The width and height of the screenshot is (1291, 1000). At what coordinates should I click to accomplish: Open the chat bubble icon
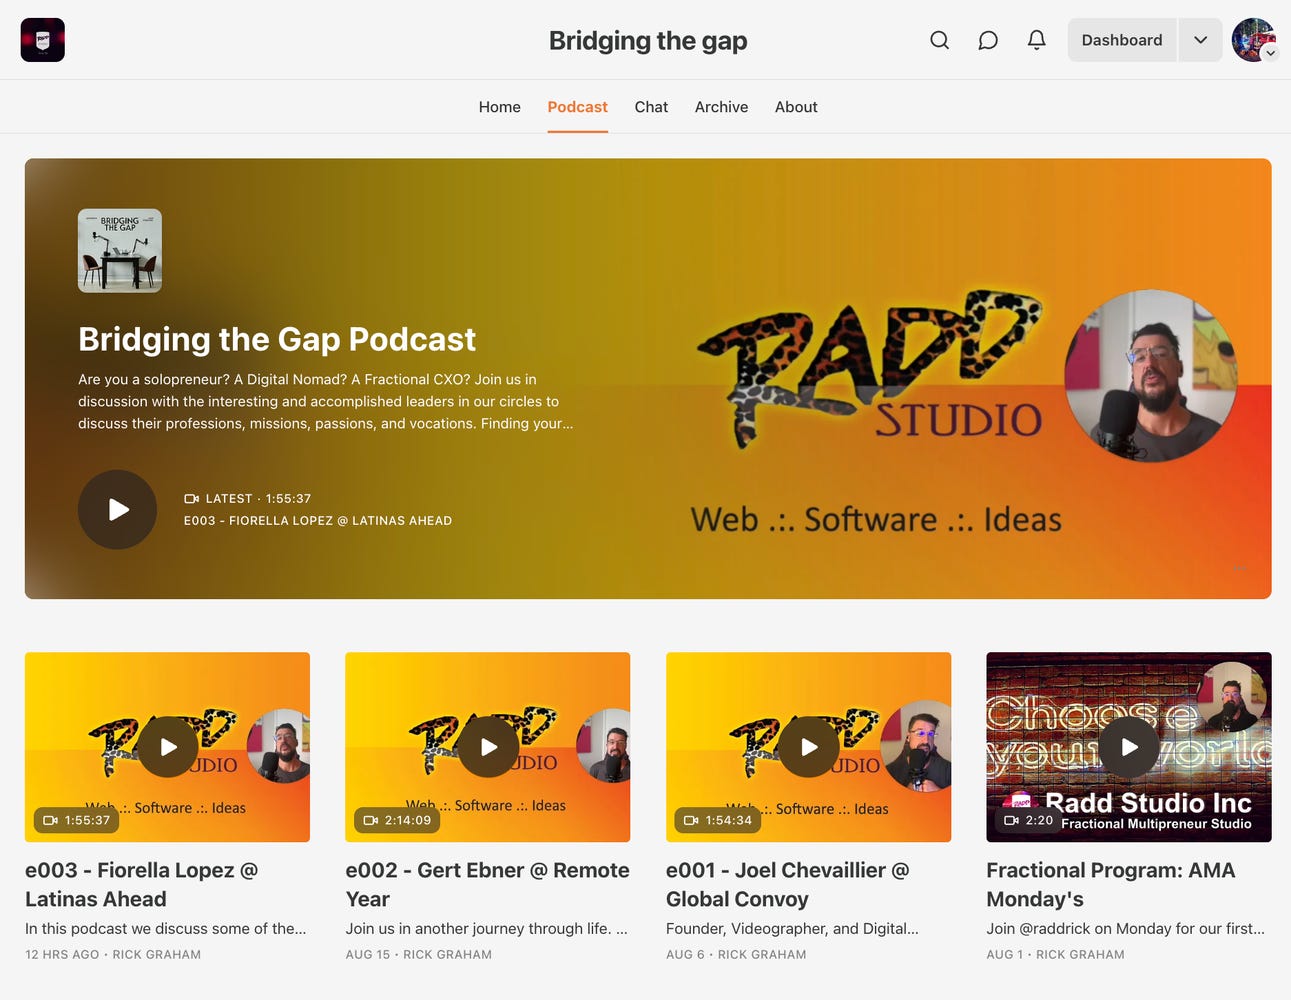click(x=988, y=40)
